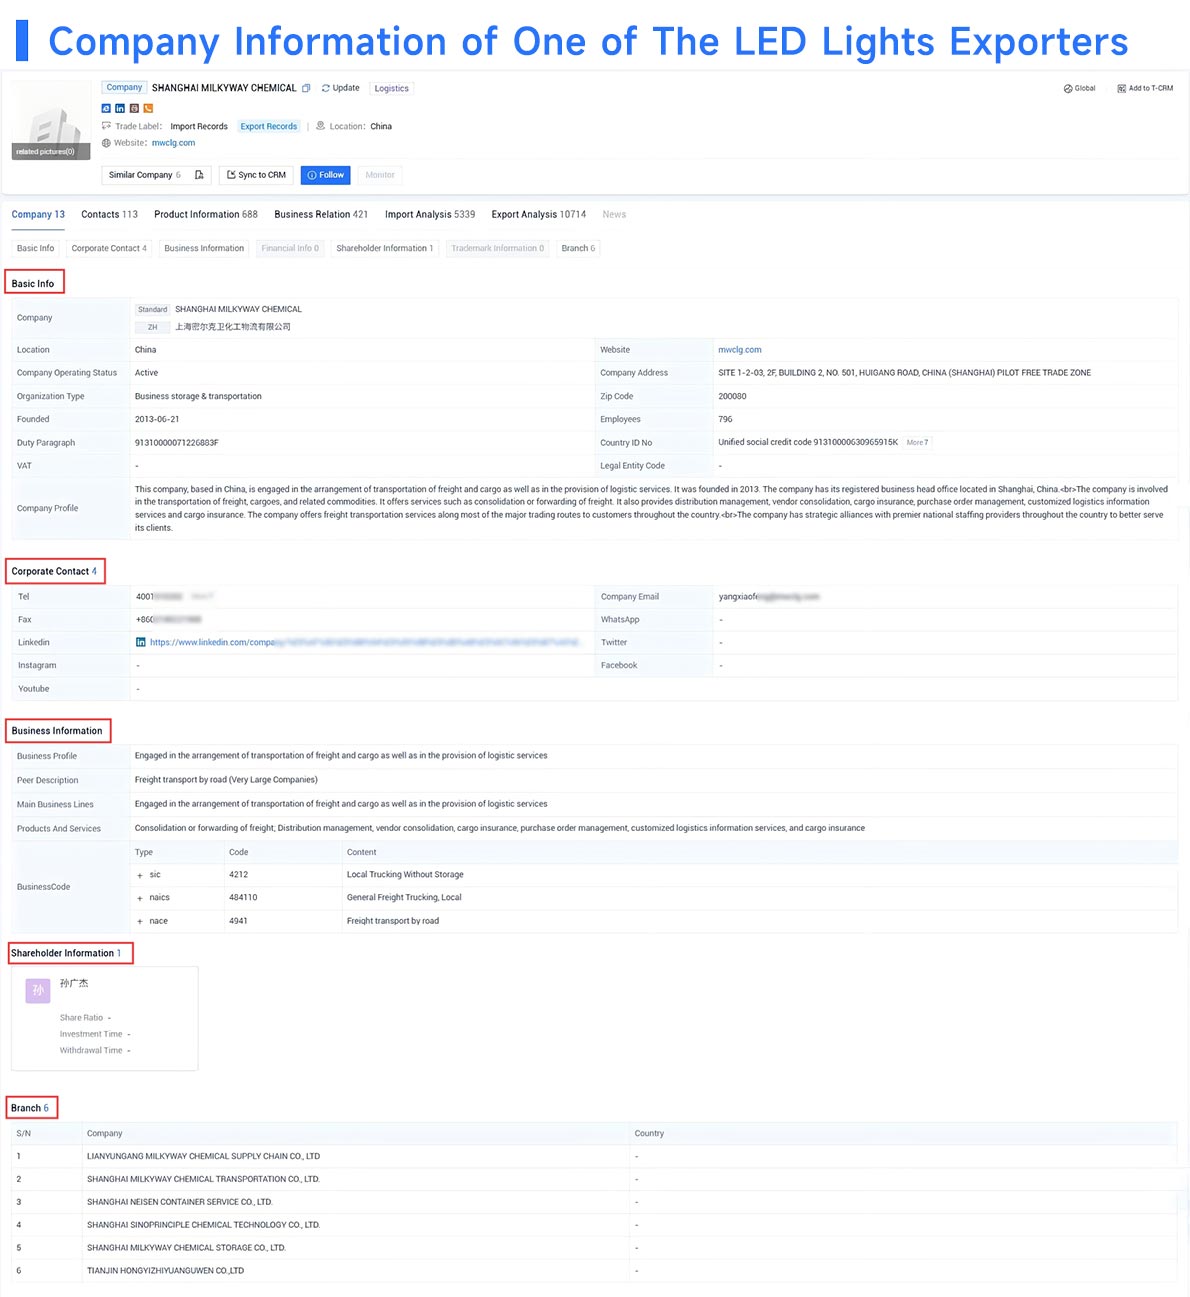Viewport: 1190px width, 1297px height.
Task: Click the Add to T-CRM text
Action: 1151,88
